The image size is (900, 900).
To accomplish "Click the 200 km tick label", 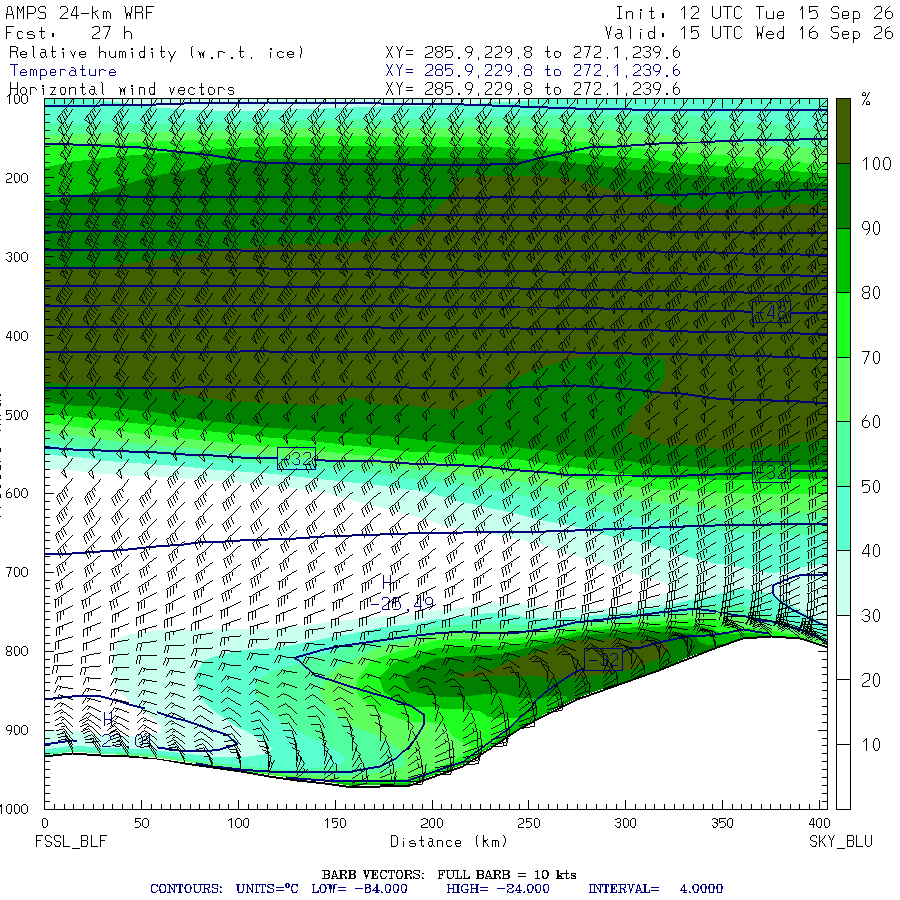I will [432, 823].
